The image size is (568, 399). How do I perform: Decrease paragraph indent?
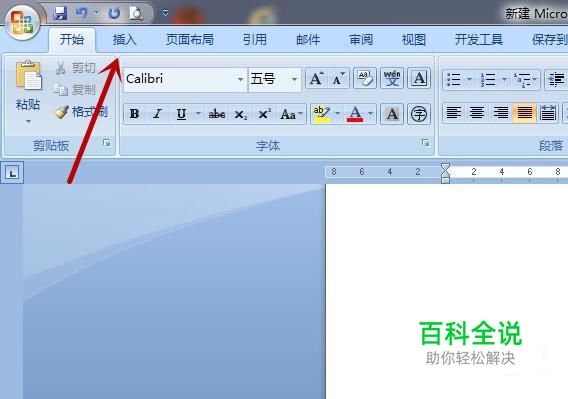[x=556, y=79]
